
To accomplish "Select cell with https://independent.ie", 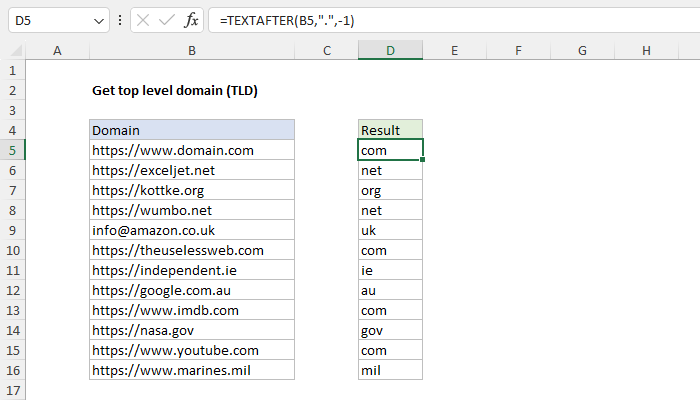I will 192,271.
